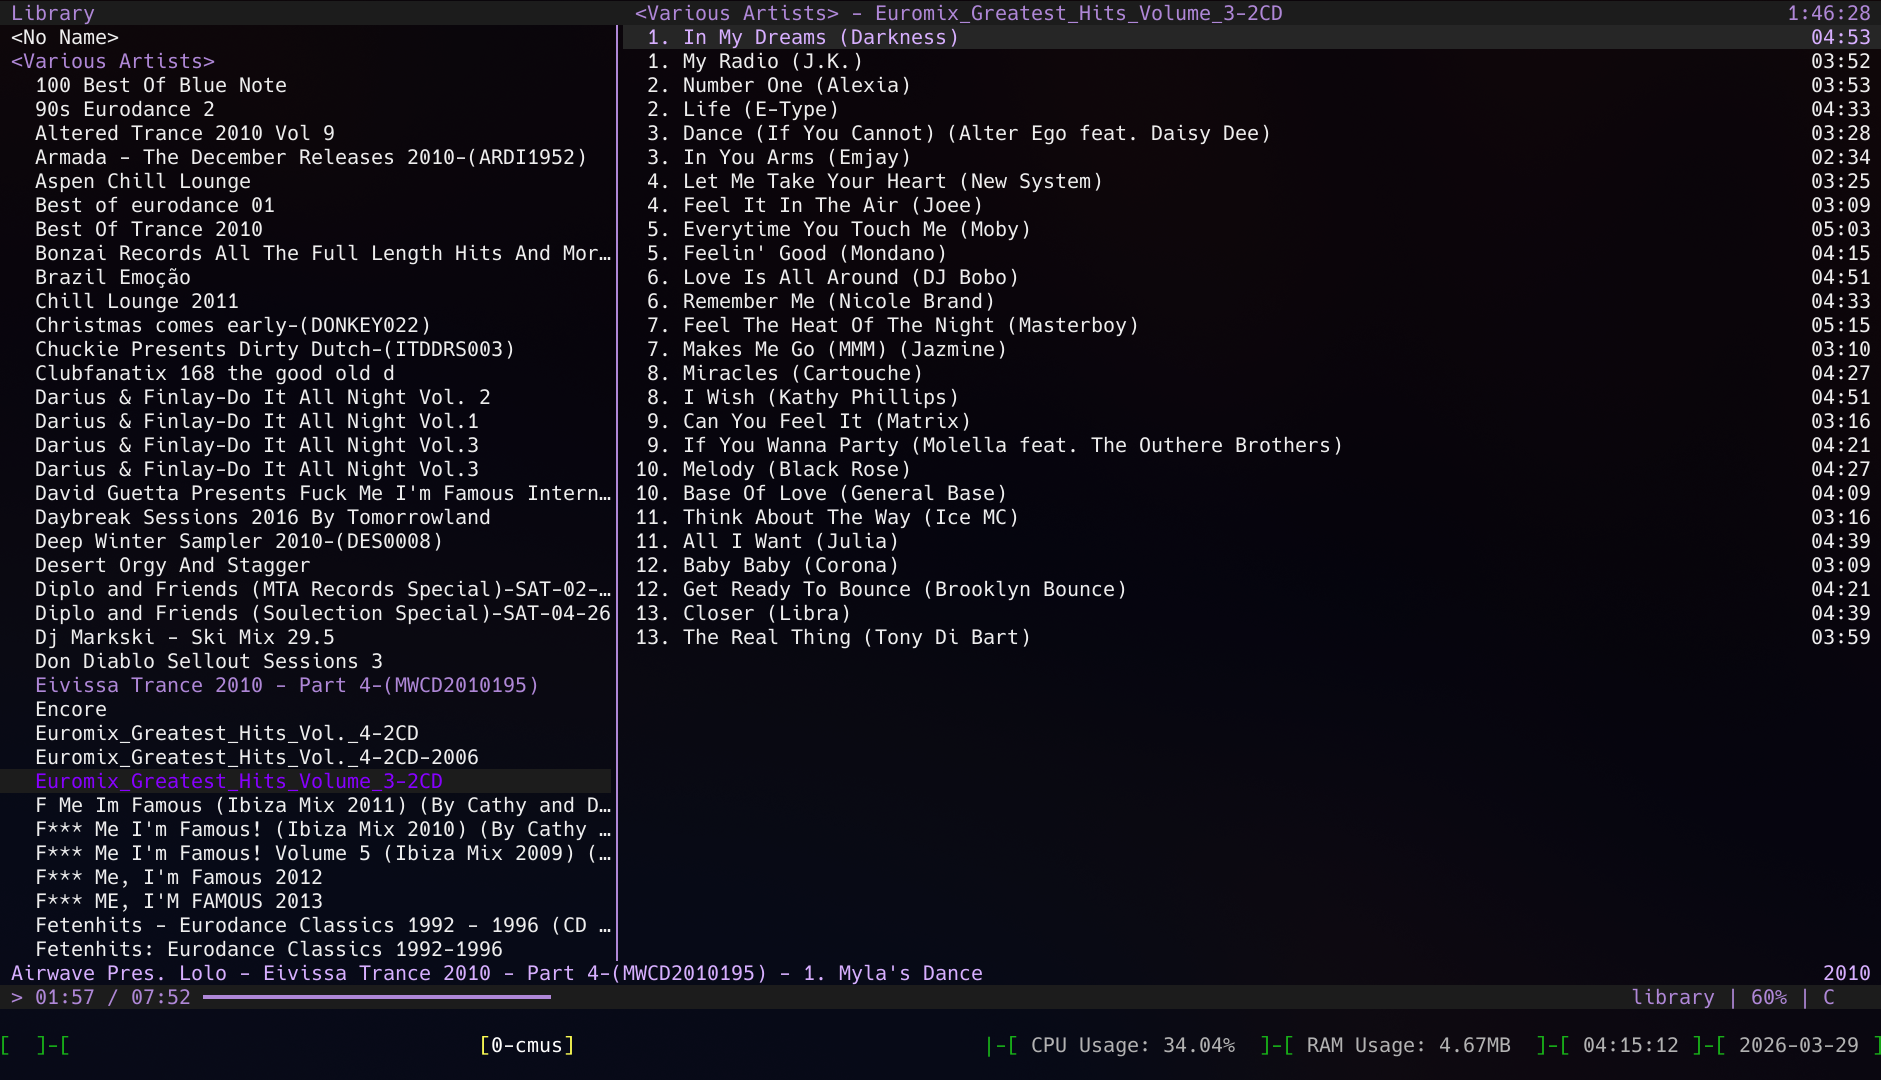Collapse the "<Various Artists>" artist node

[111, 61]
